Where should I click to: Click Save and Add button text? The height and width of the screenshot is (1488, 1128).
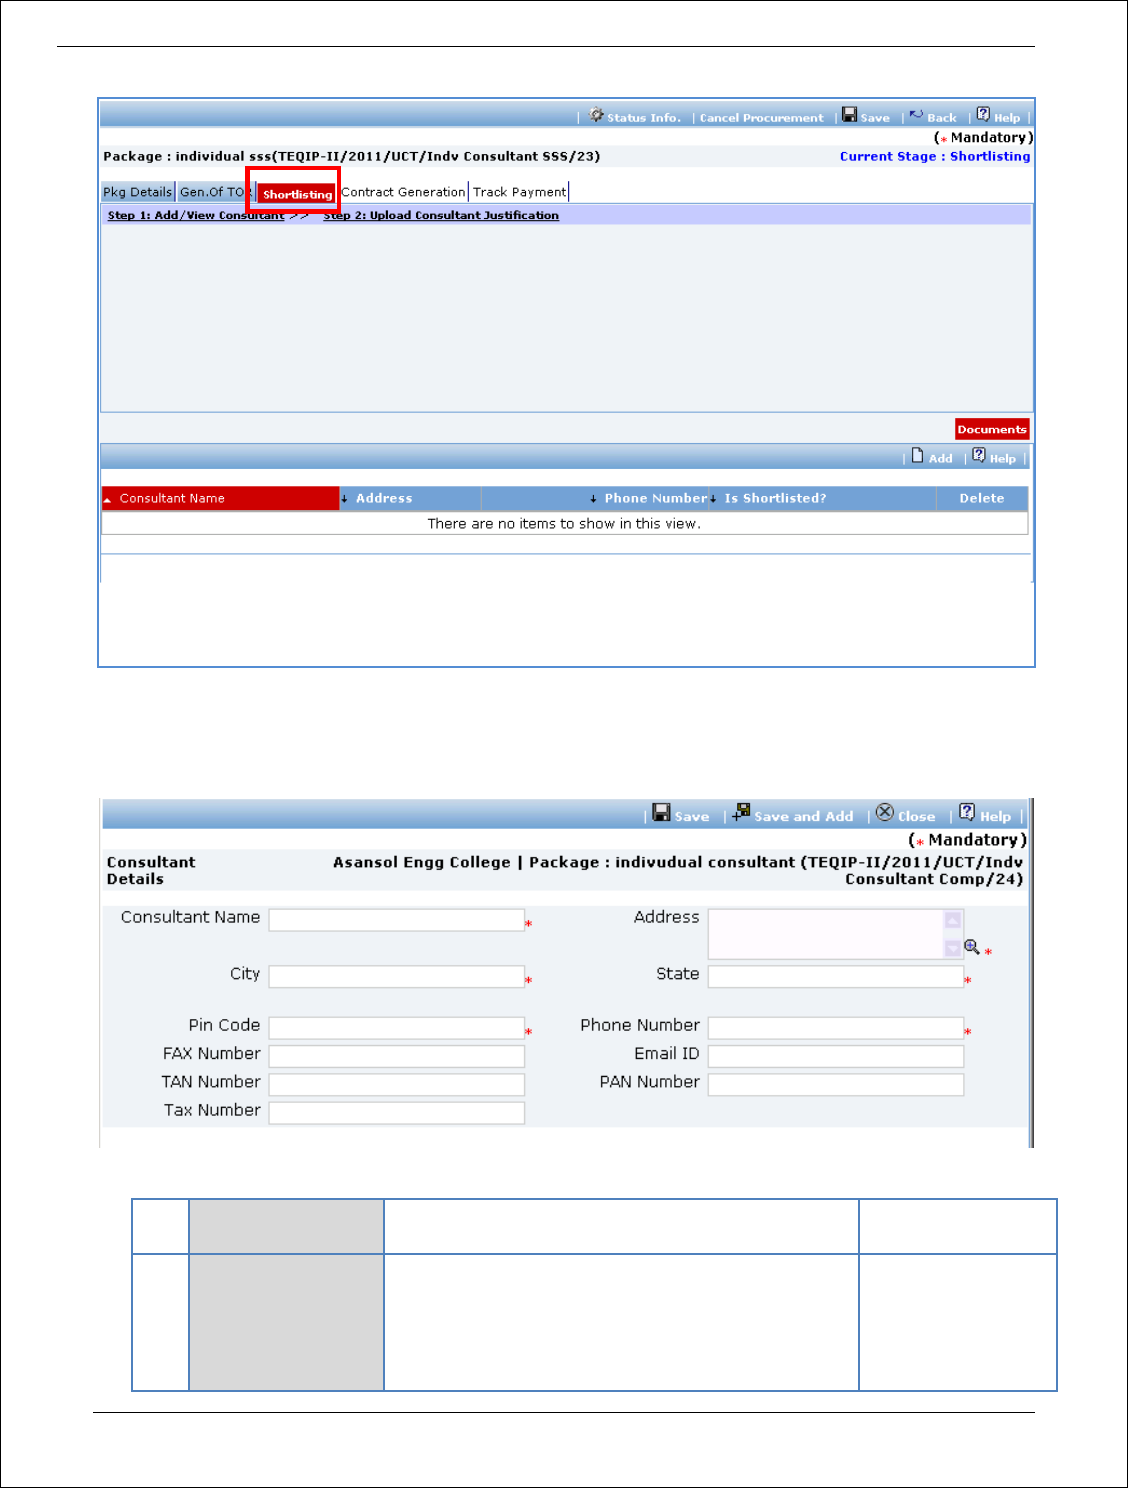[803, 817]
